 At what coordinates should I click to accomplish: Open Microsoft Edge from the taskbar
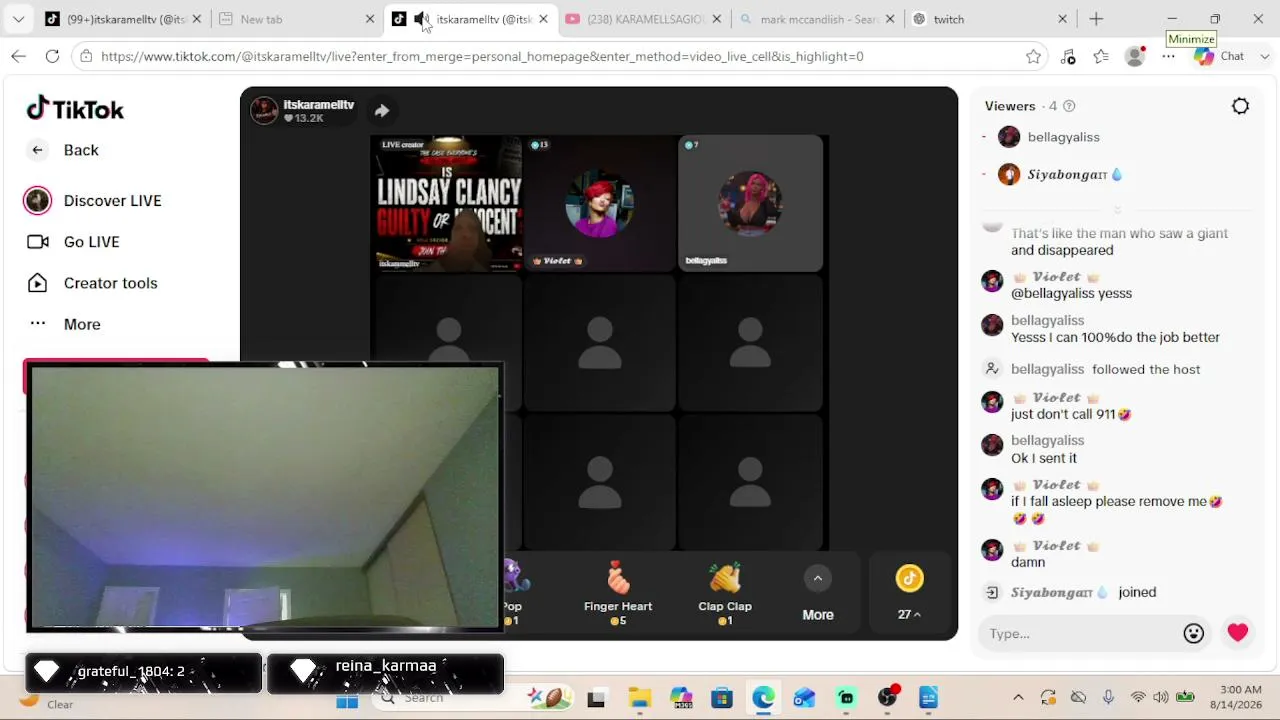(x=763, y=698)
